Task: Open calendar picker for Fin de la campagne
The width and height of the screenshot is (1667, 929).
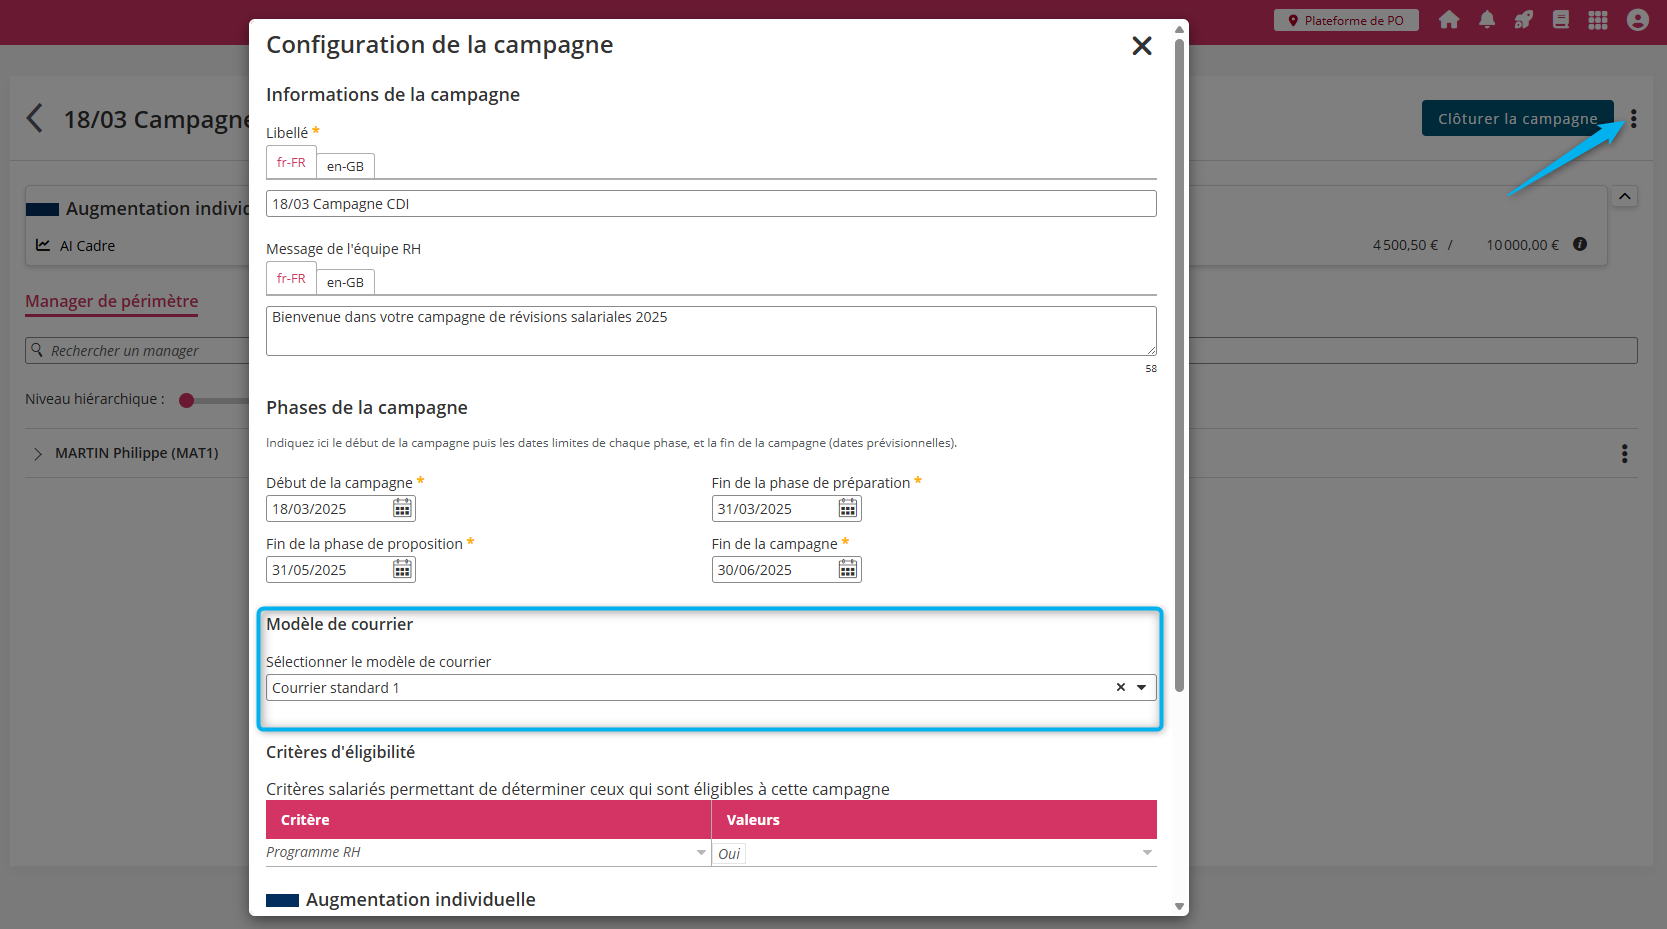Action: (x=847, y=570)
